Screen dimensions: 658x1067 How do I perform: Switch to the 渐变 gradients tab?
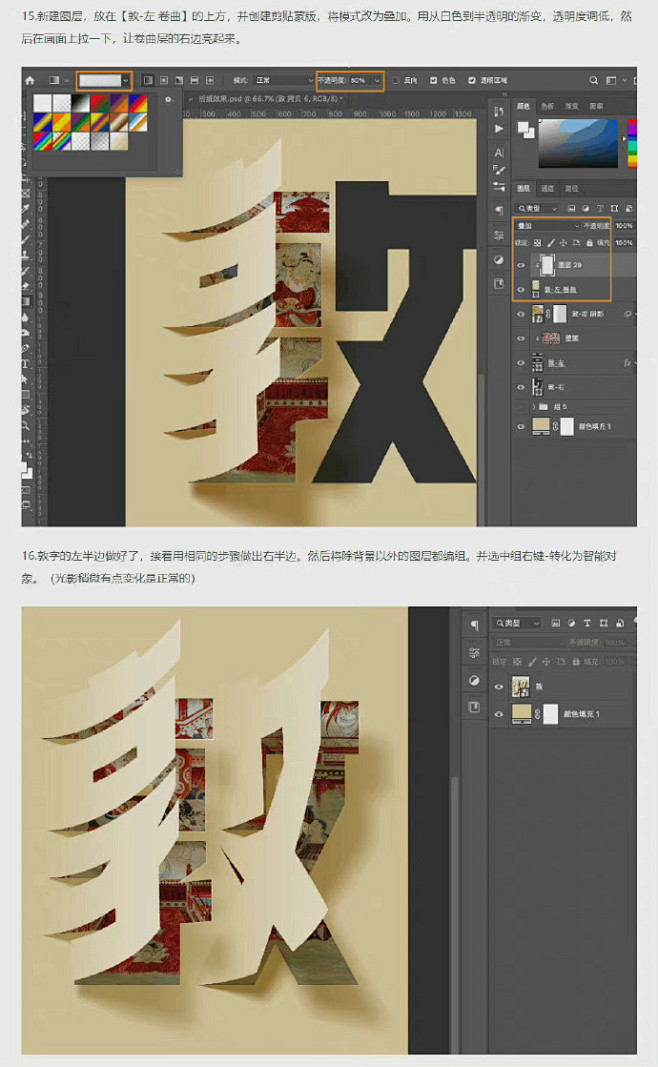coord(572,106)
